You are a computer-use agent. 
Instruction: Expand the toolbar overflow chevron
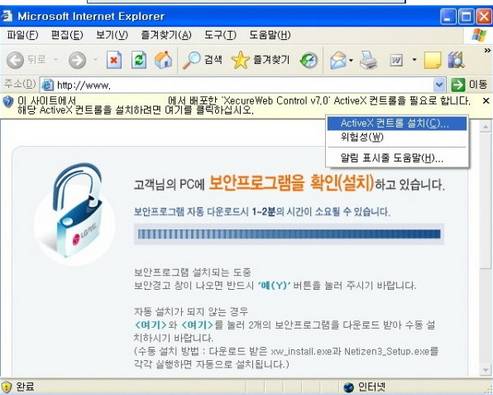(487, 50)
